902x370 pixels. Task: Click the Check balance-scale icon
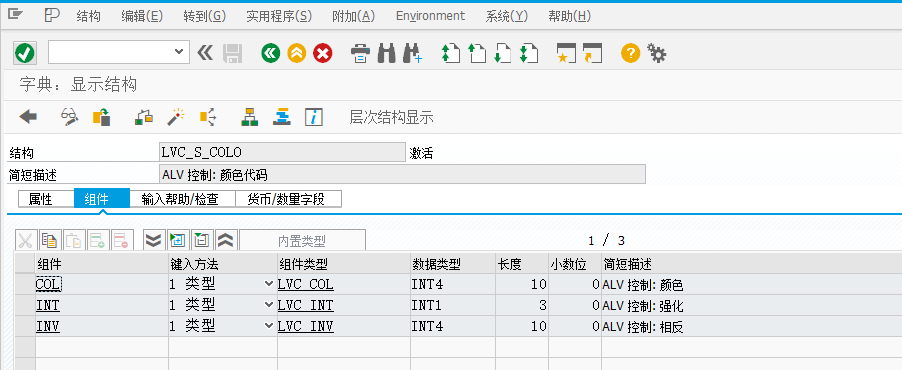tap(144, 117)
